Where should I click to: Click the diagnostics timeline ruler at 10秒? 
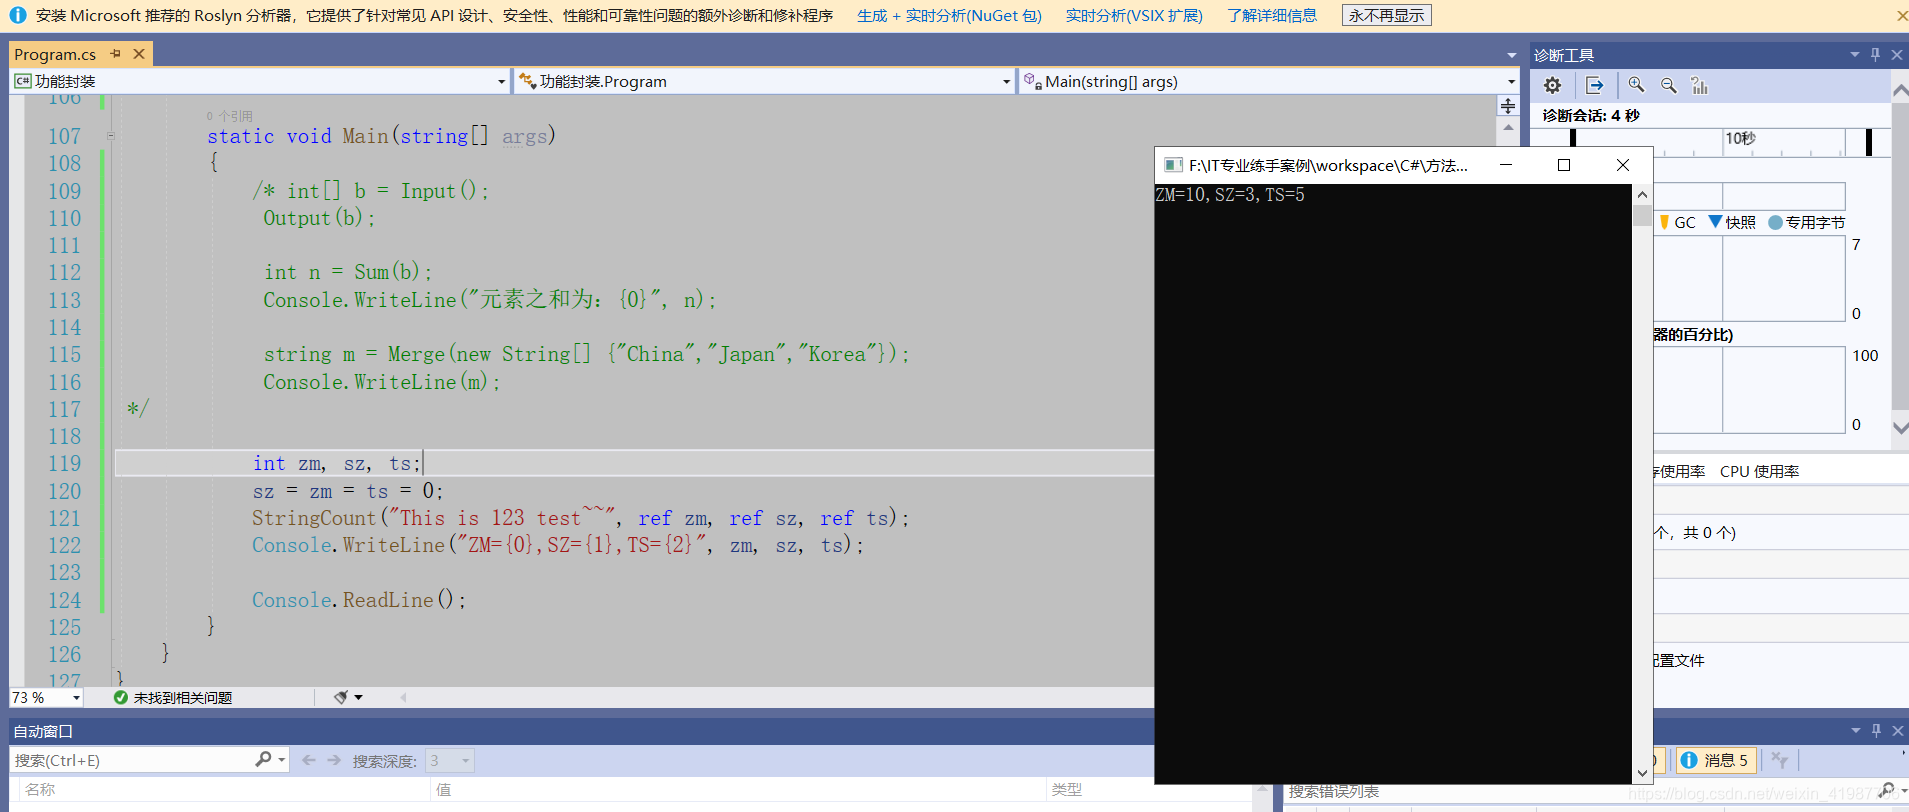coord(1740,139)
